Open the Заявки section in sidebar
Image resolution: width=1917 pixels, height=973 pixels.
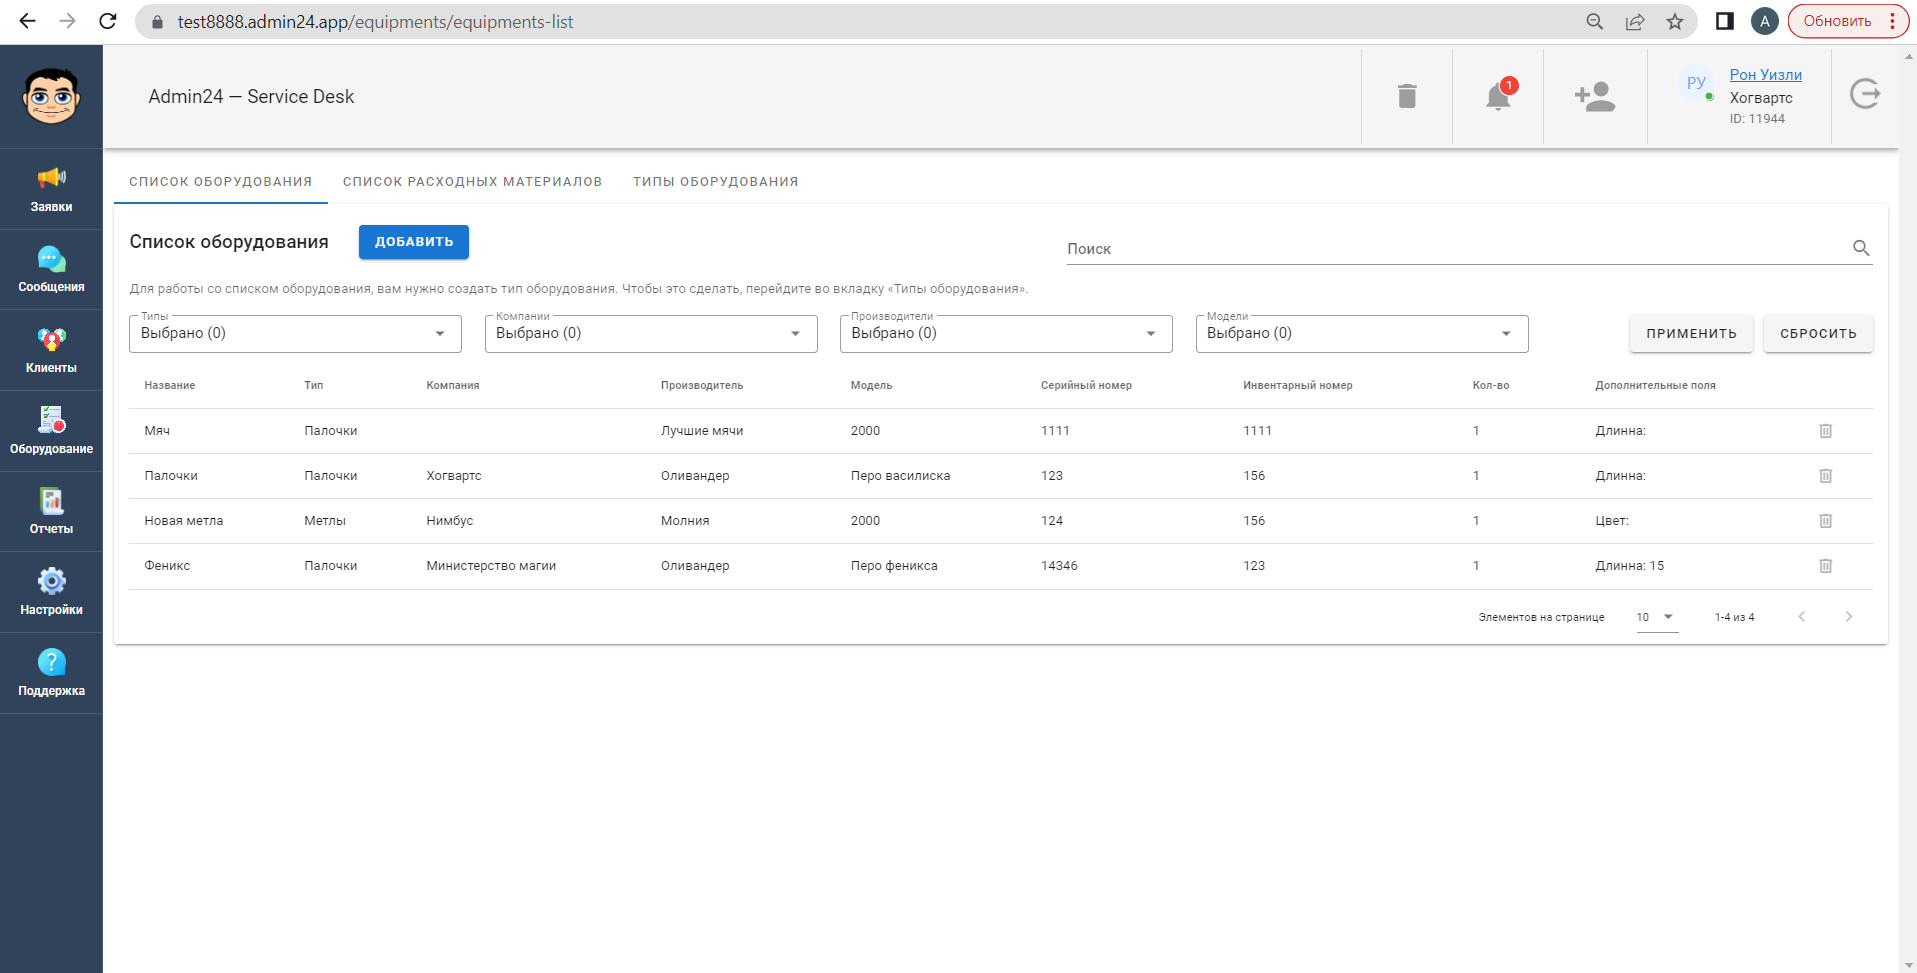tap(51, 189)
